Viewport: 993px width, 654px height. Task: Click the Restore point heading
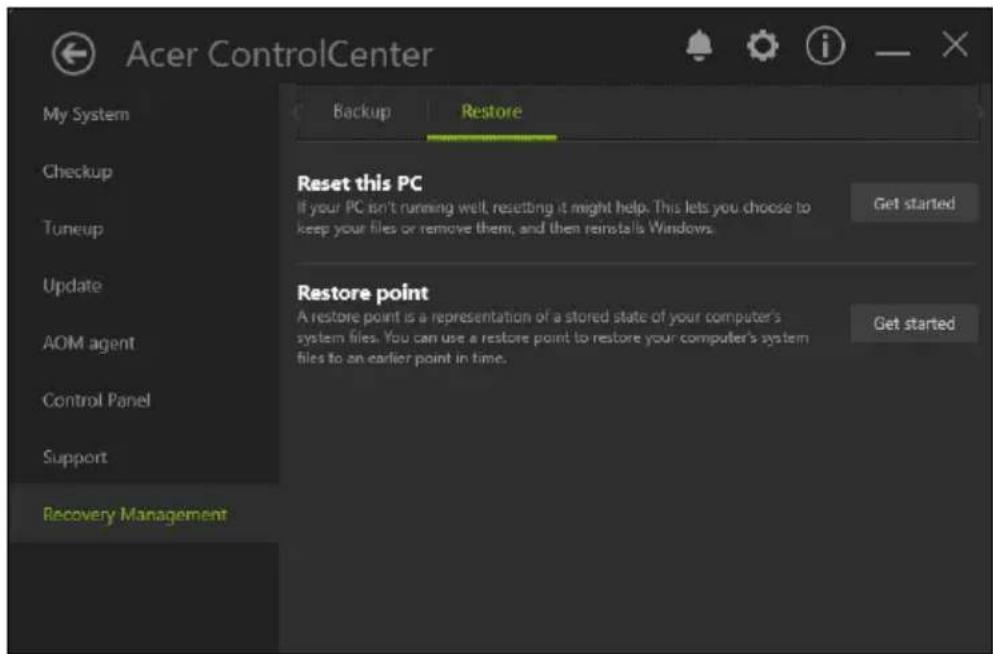point(363,292)
